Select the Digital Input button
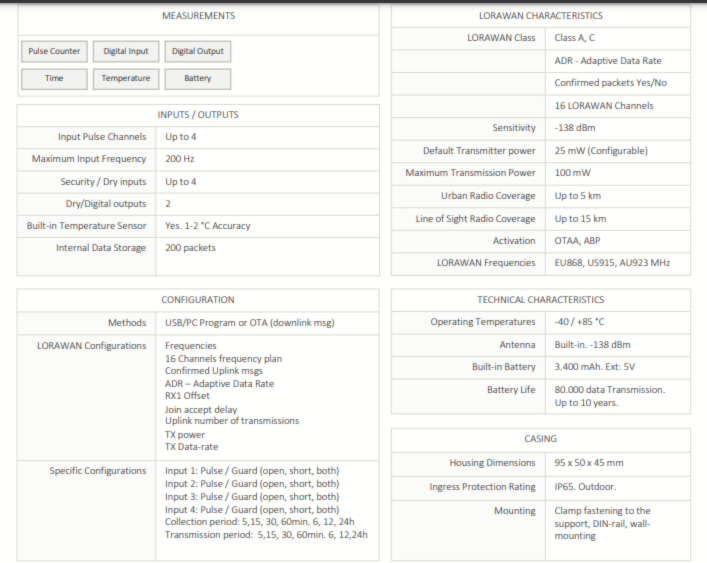The width and height of the screenshot is (707, 563). coord(126,51)
